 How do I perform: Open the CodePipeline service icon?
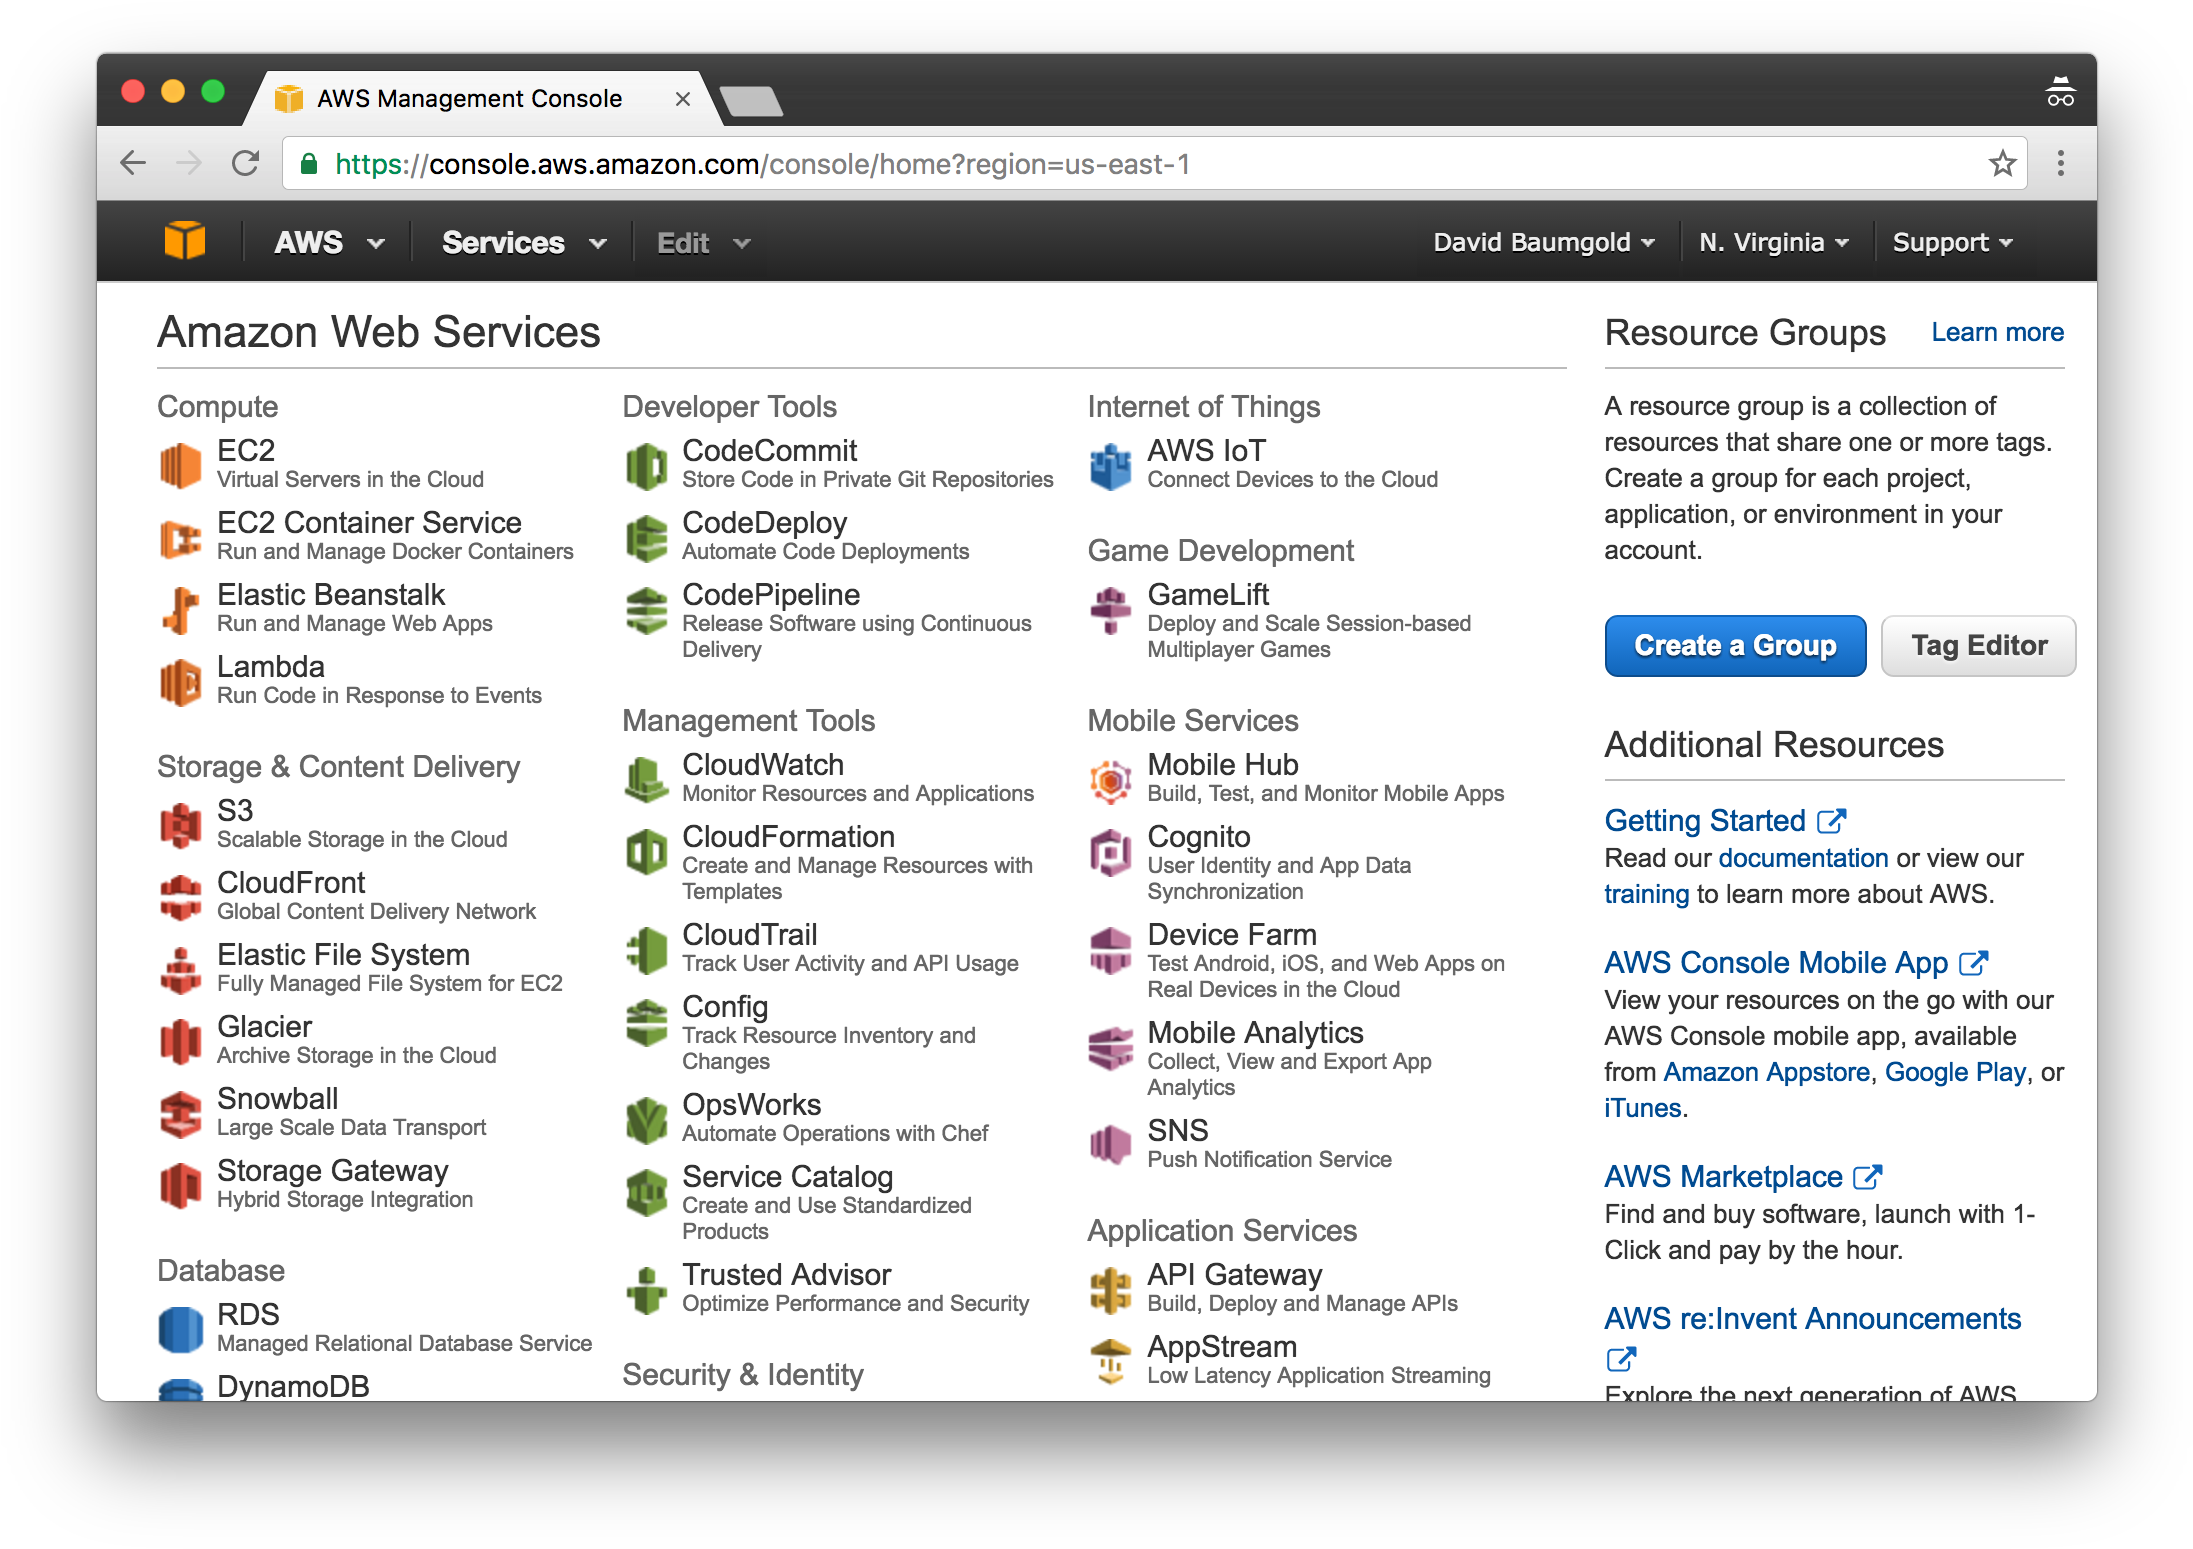tap(646, 608)
